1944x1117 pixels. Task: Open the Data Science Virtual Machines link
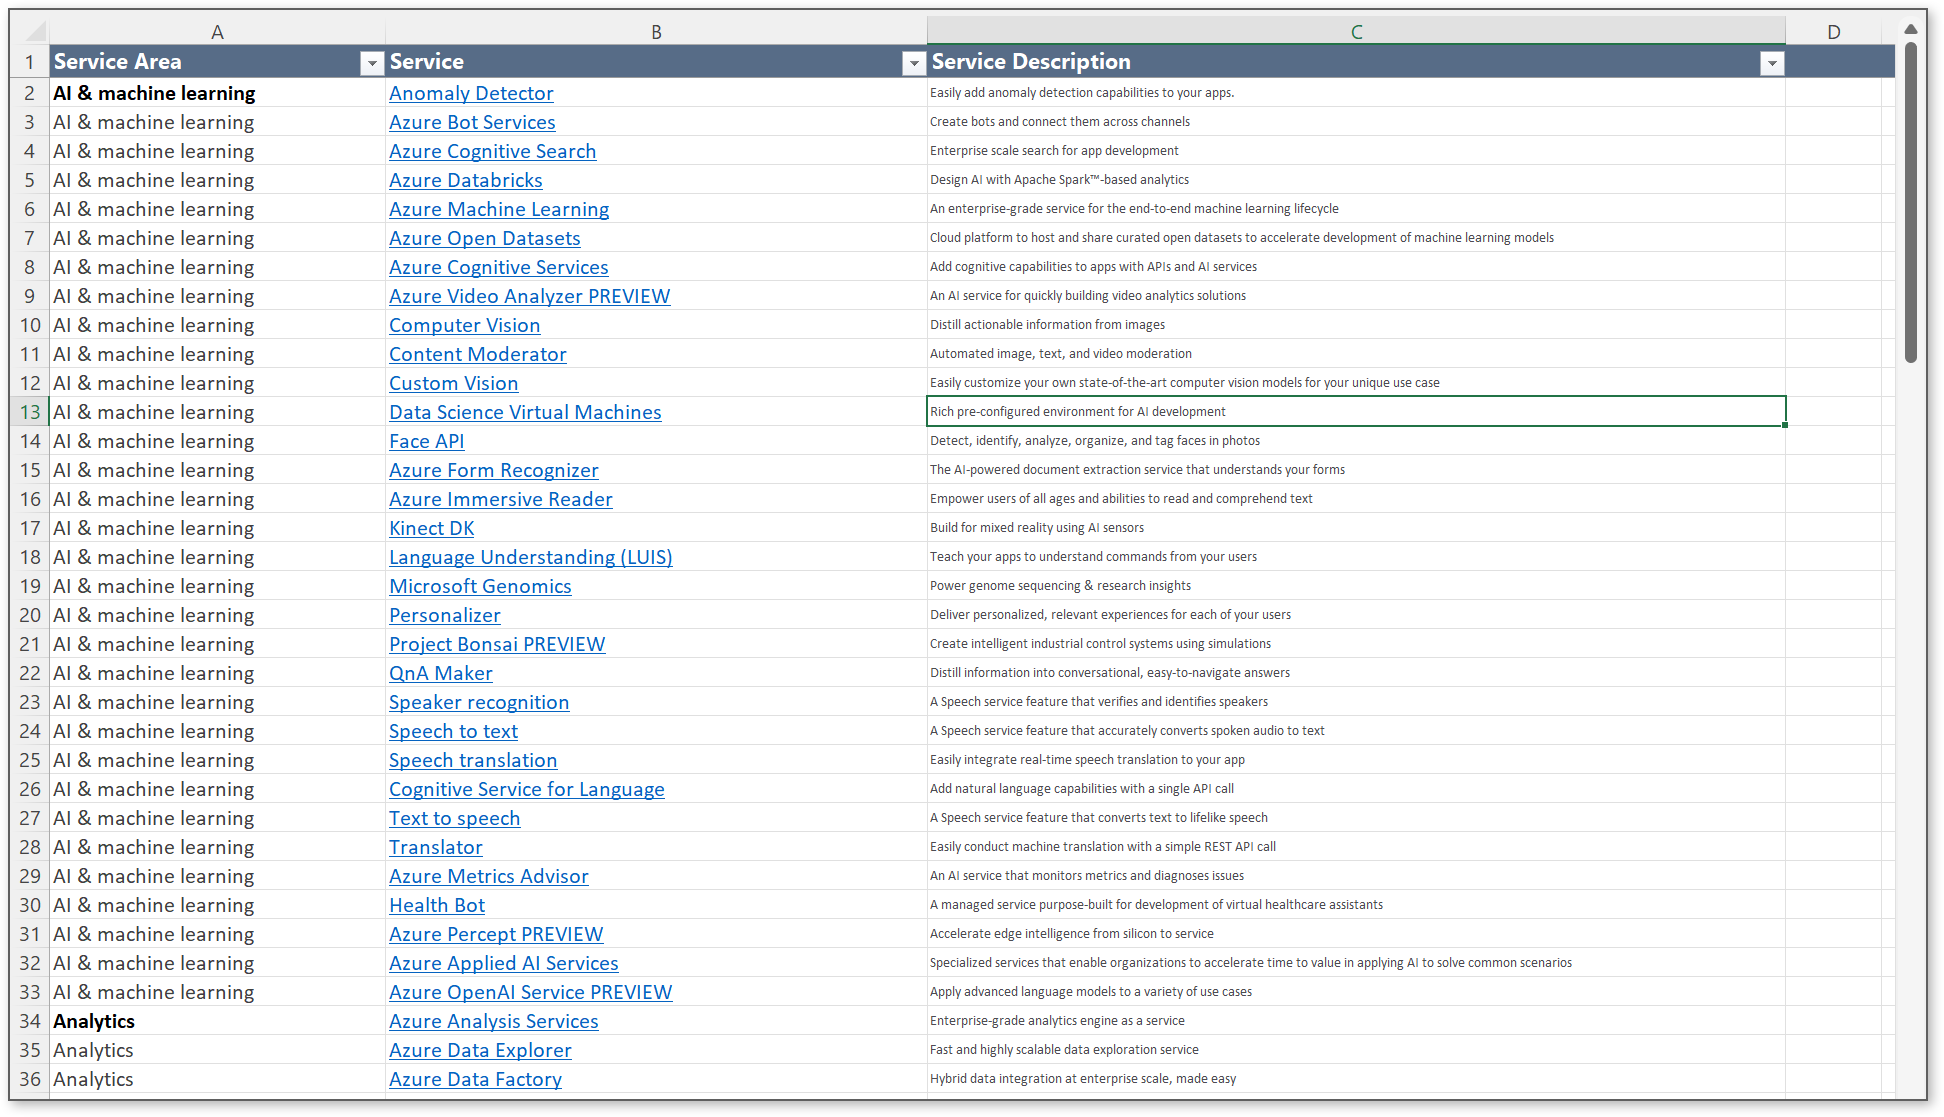525,412
